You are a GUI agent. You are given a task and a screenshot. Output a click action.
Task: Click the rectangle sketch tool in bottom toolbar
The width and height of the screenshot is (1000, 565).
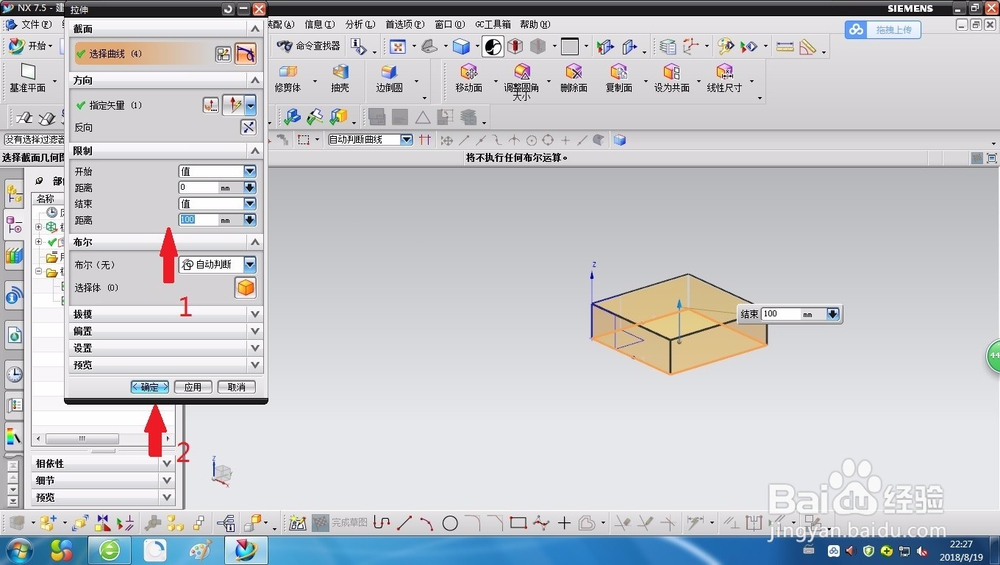[x=518, y=523]
